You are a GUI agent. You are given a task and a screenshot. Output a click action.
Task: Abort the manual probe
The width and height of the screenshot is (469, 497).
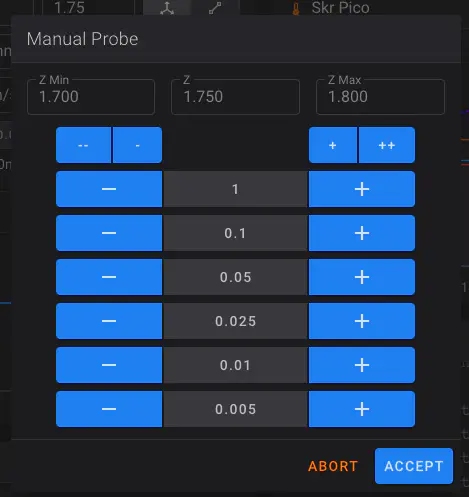point(333,466)
